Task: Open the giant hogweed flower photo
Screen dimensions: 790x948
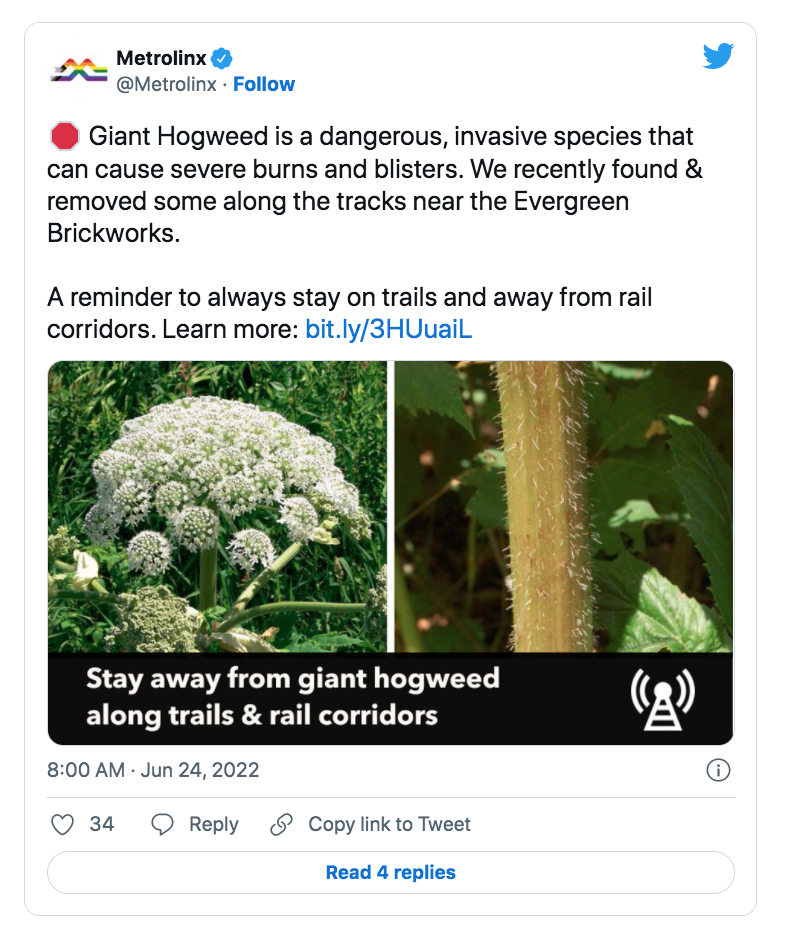Action: [x=218, y=507]
